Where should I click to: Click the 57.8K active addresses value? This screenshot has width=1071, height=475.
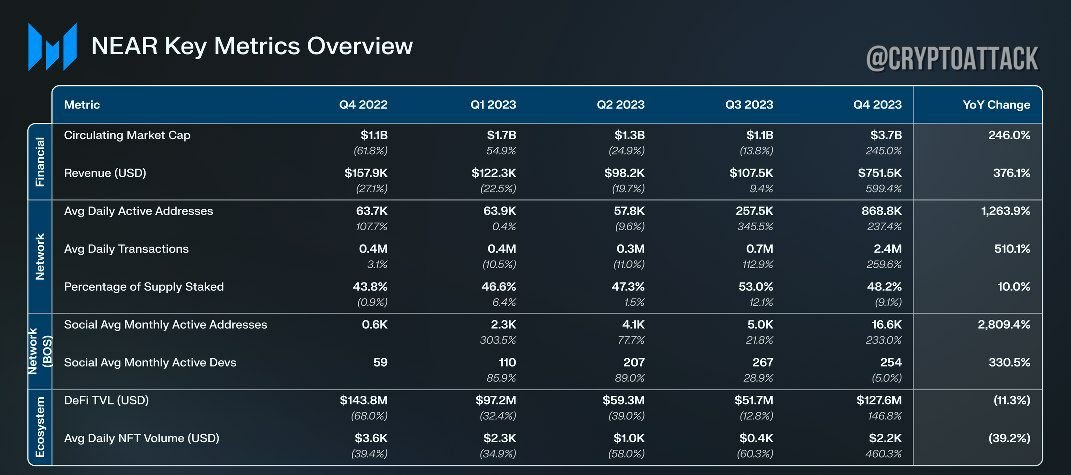point(628,211)
